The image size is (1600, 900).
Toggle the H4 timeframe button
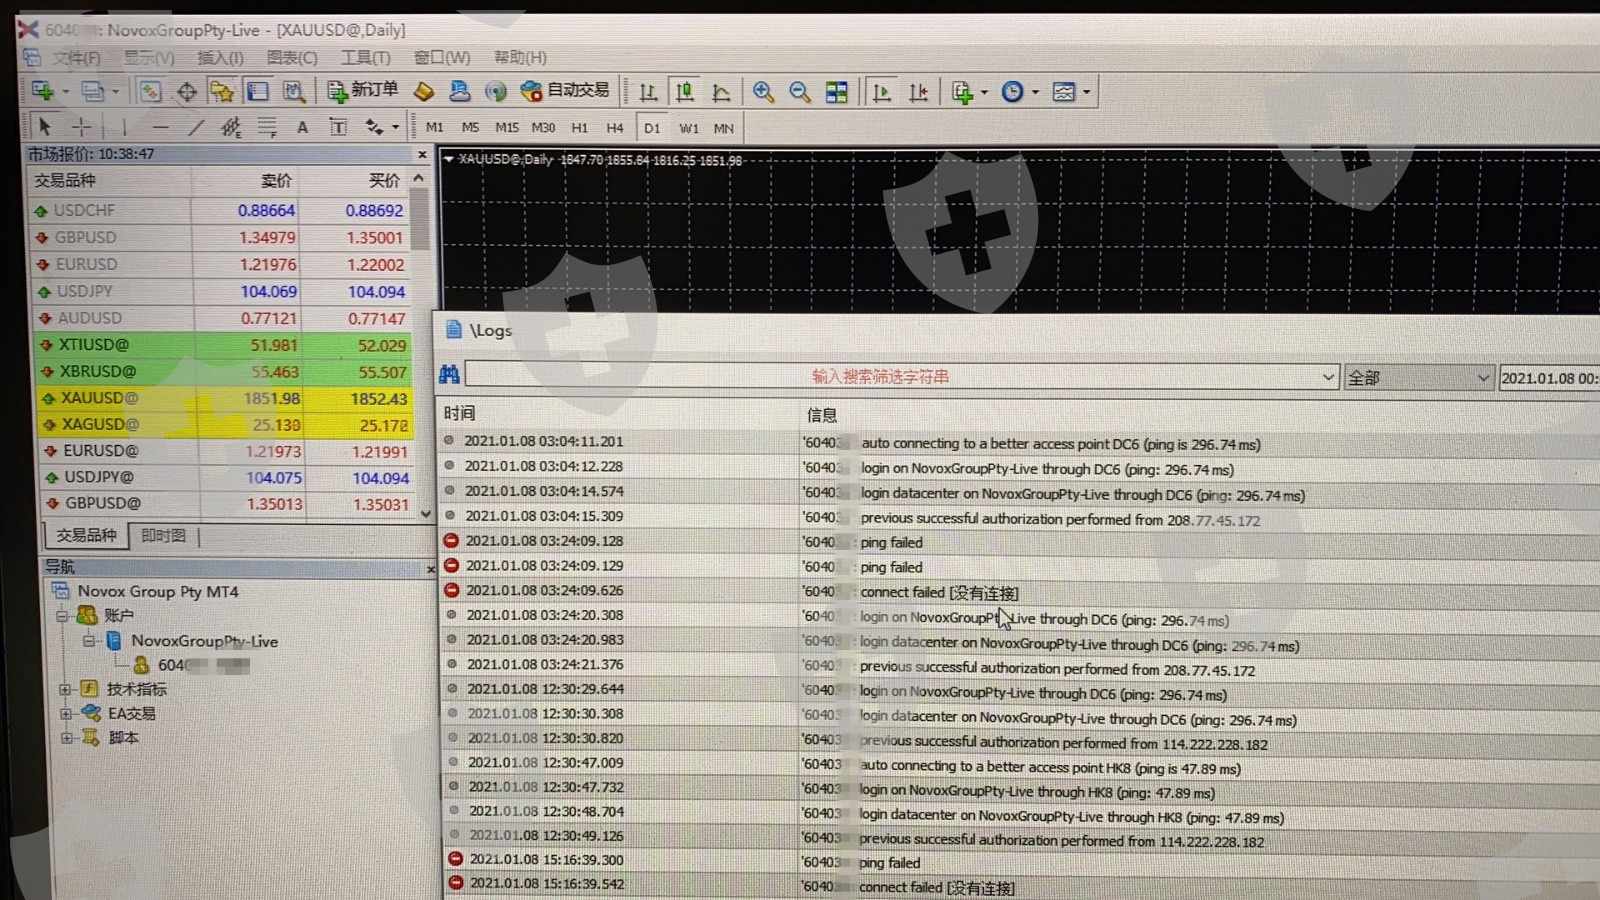point(614,128)
